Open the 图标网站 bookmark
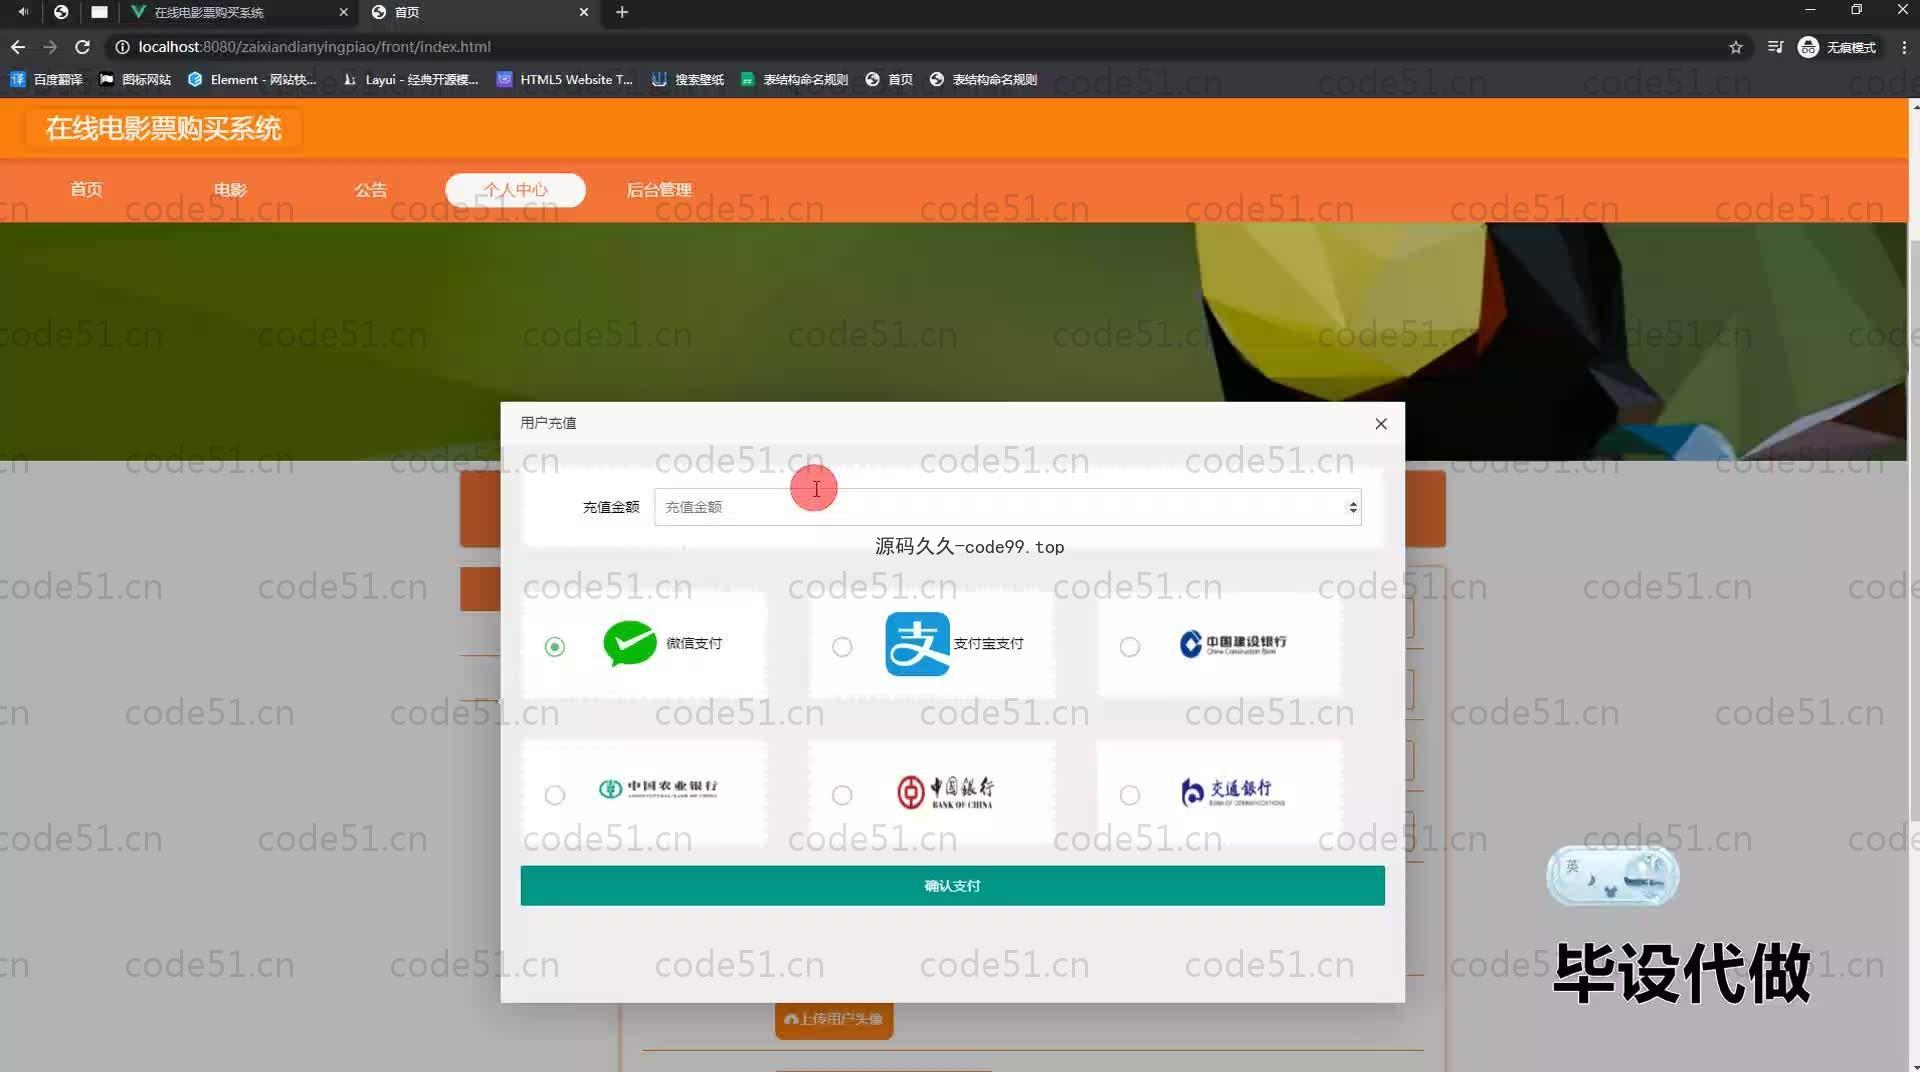1920x1072 pixels. (x=135, y=79)
